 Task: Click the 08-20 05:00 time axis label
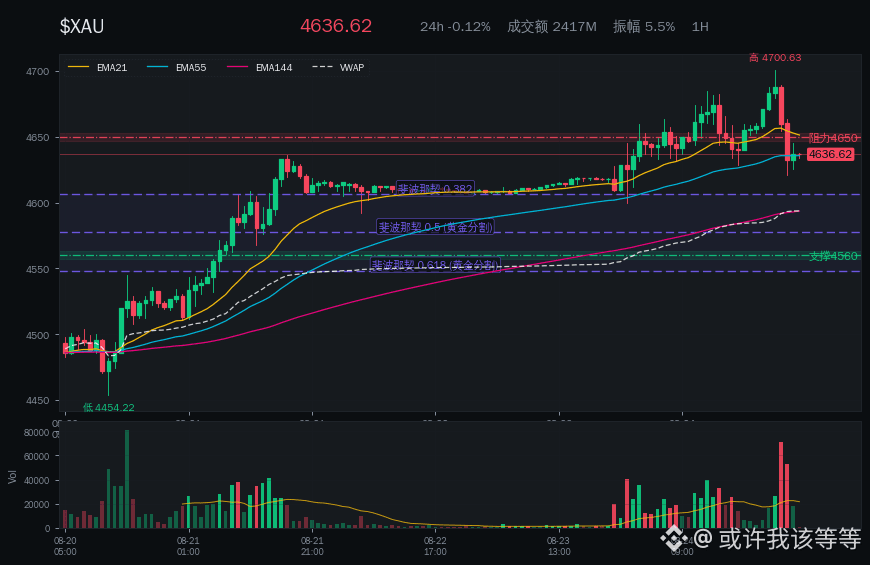click(x=65, y=546)
